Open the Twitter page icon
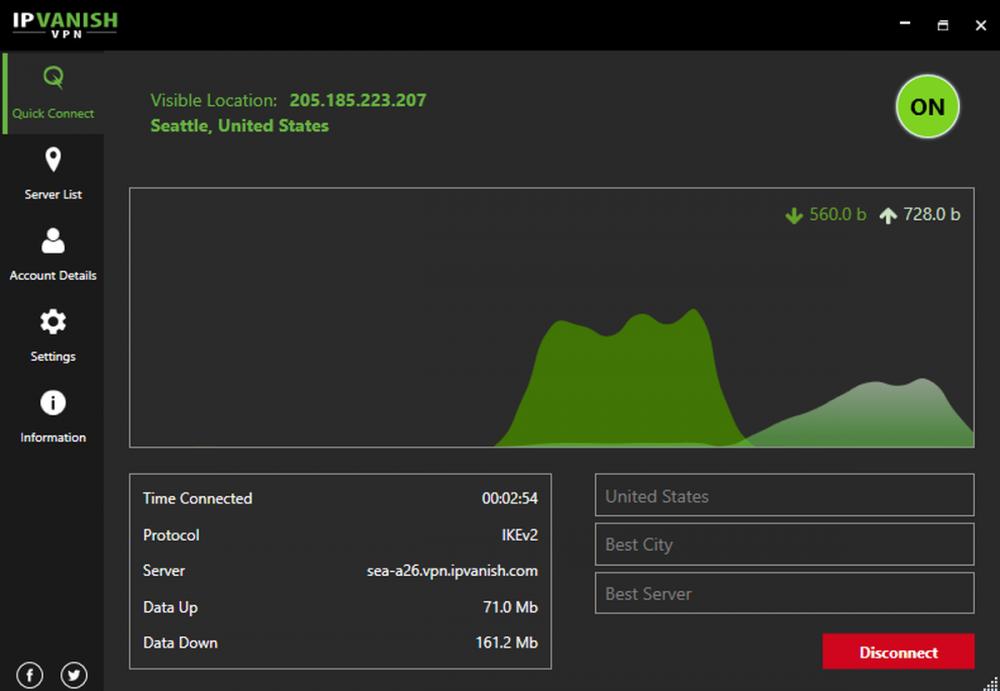This screenshot has width=1000, height=691. coord(74,675)
